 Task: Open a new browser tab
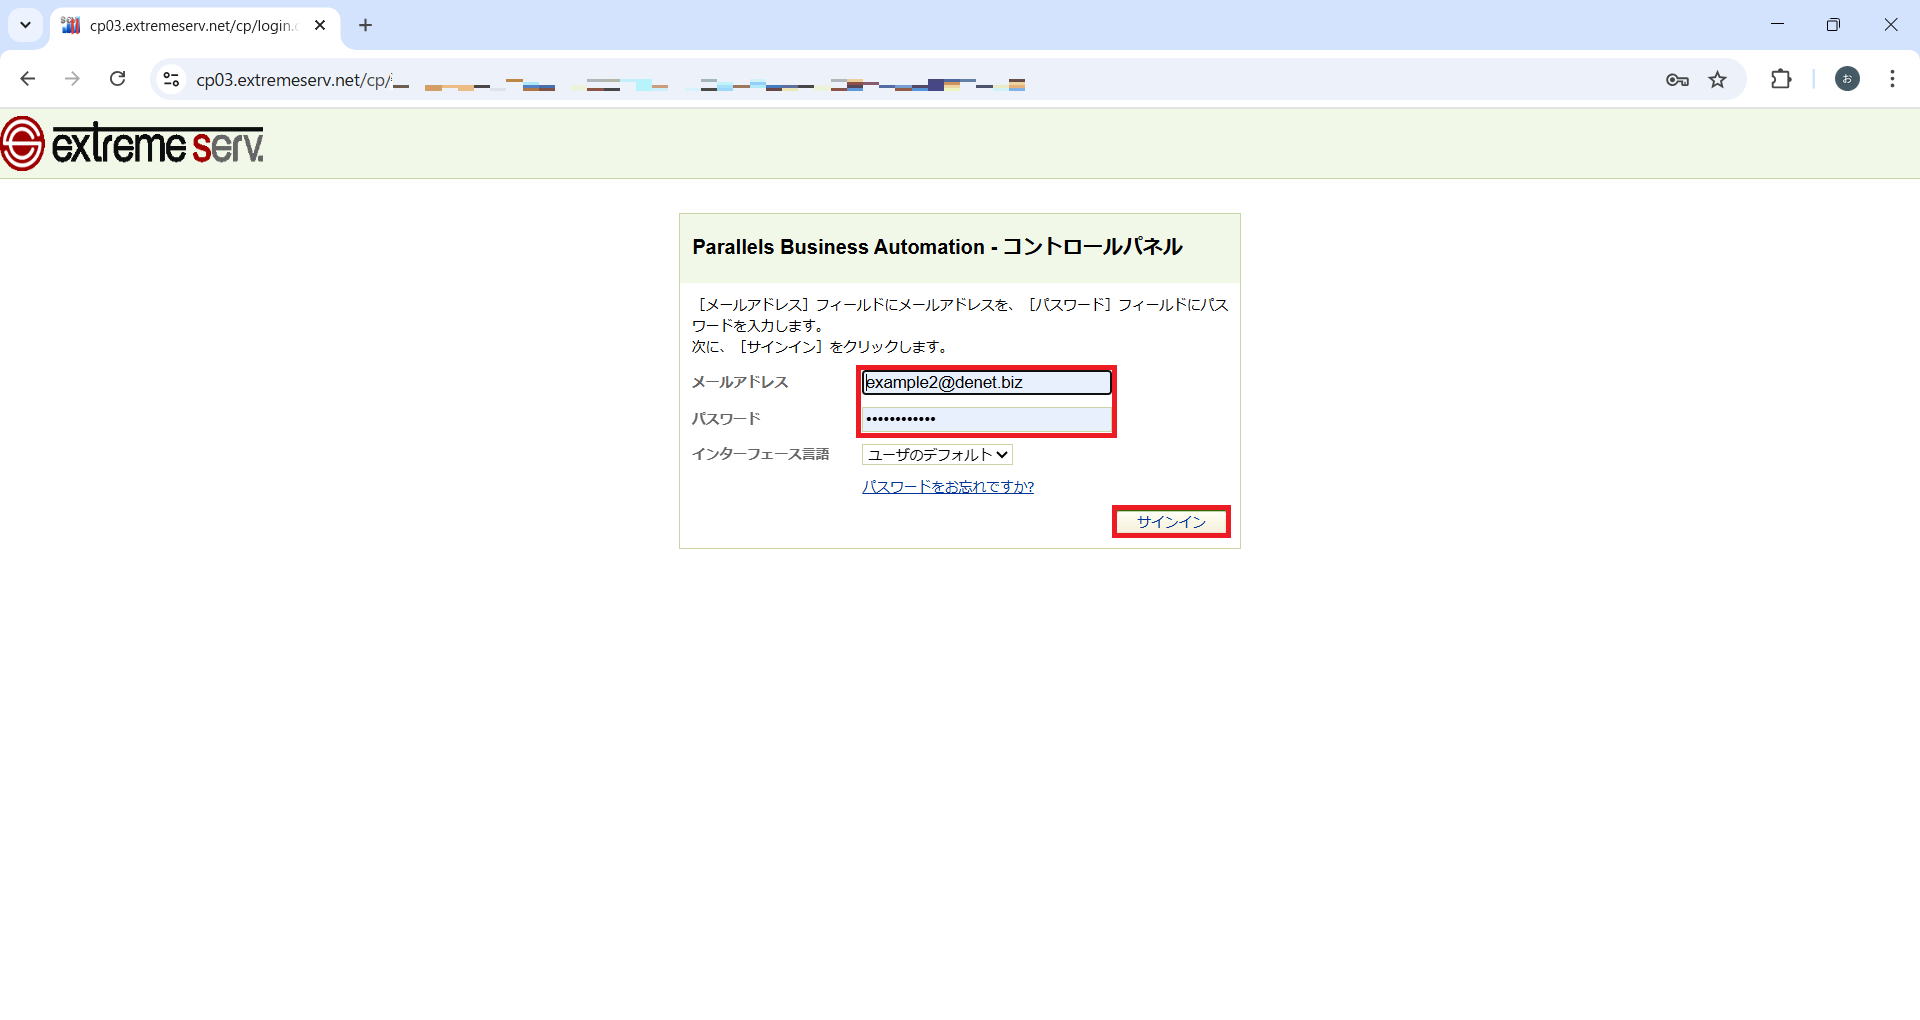[x=365, y=25]
